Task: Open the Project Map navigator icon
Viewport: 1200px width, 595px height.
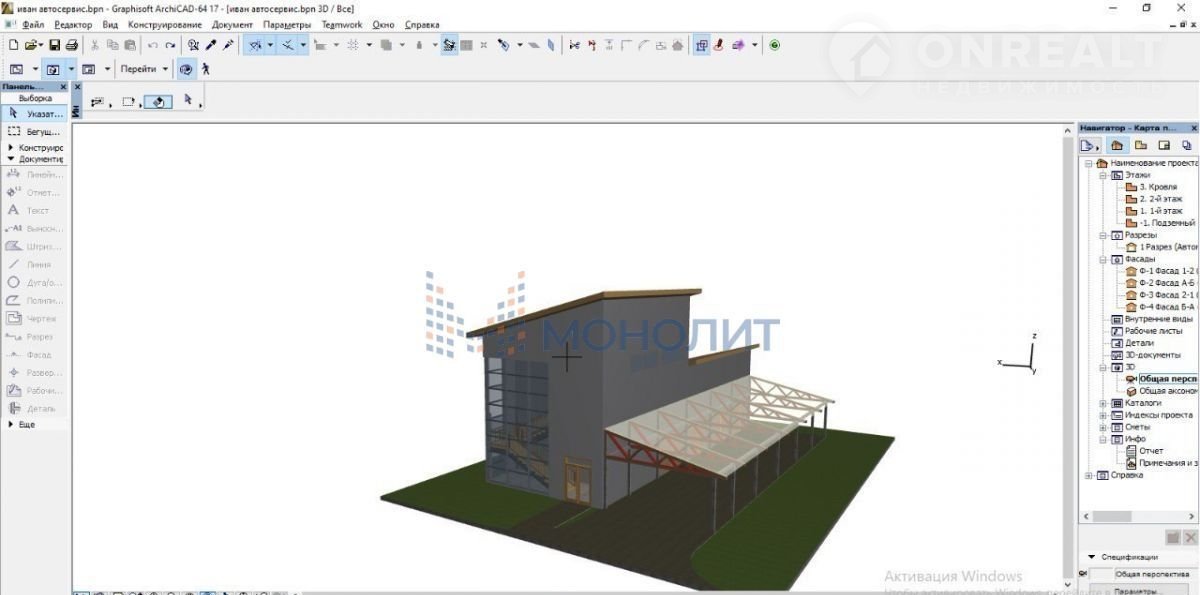Action: pos(1117,145)
